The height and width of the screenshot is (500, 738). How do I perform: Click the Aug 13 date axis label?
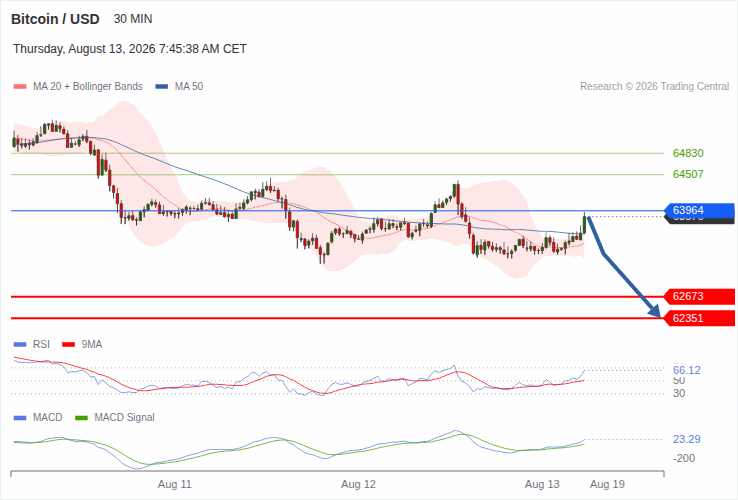(x=542, y=484)
